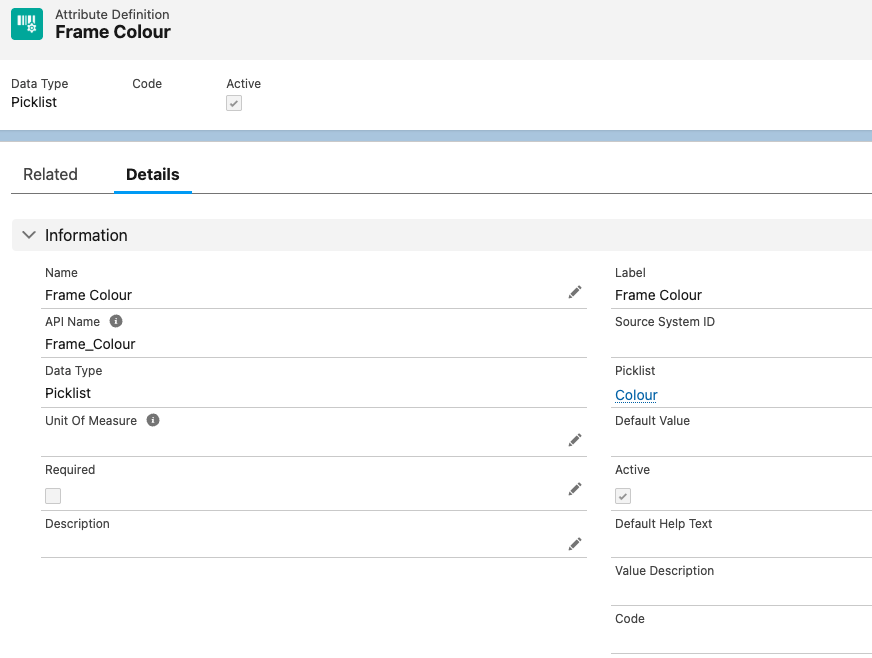Toggle the Required checkbox
The height and width of the screenshot is (658, 872).
pyautogui.click(x=53, y=496)
